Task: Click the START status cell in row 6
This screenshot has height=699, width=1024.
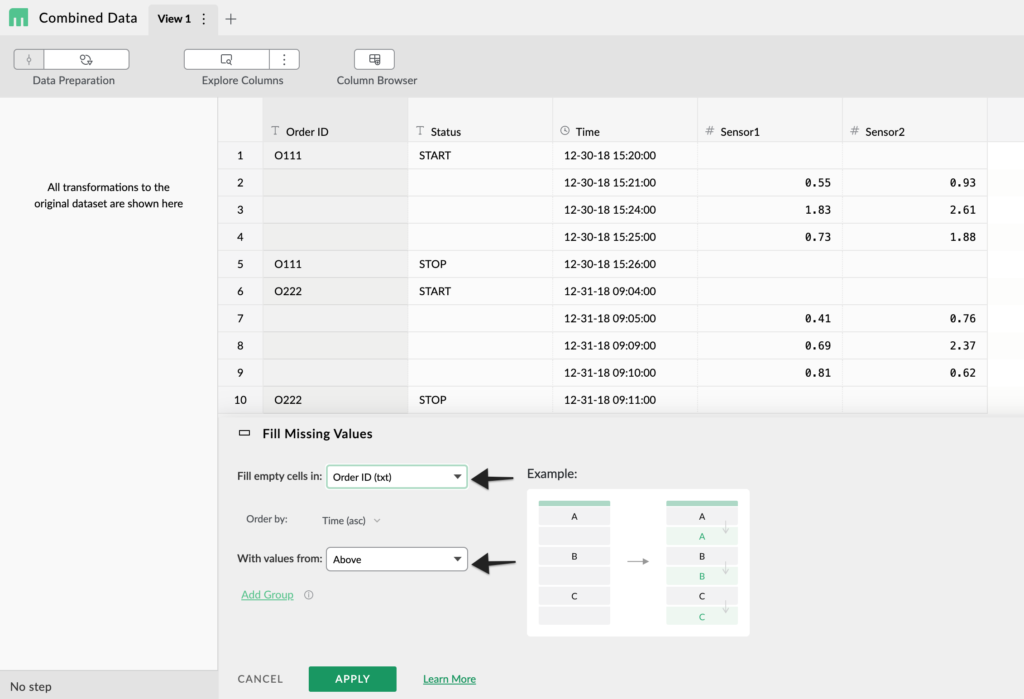Action: tap(481, 291)
